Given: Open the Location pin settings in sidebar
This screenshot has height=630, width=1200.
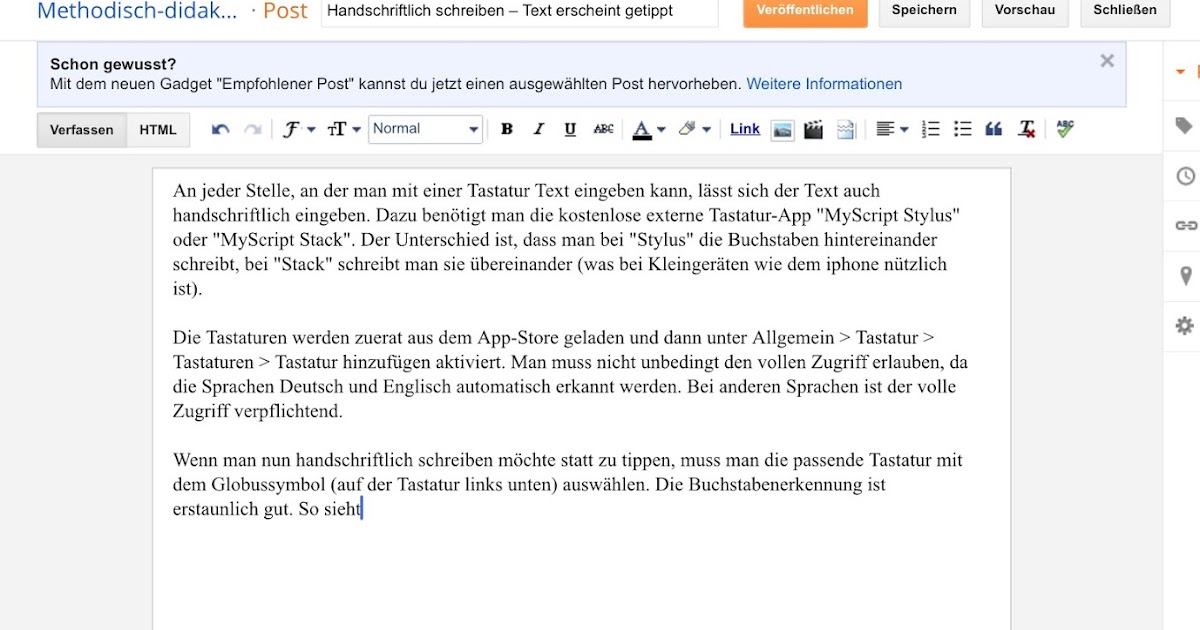Looking at the screenshot, I should point(1186,276).
